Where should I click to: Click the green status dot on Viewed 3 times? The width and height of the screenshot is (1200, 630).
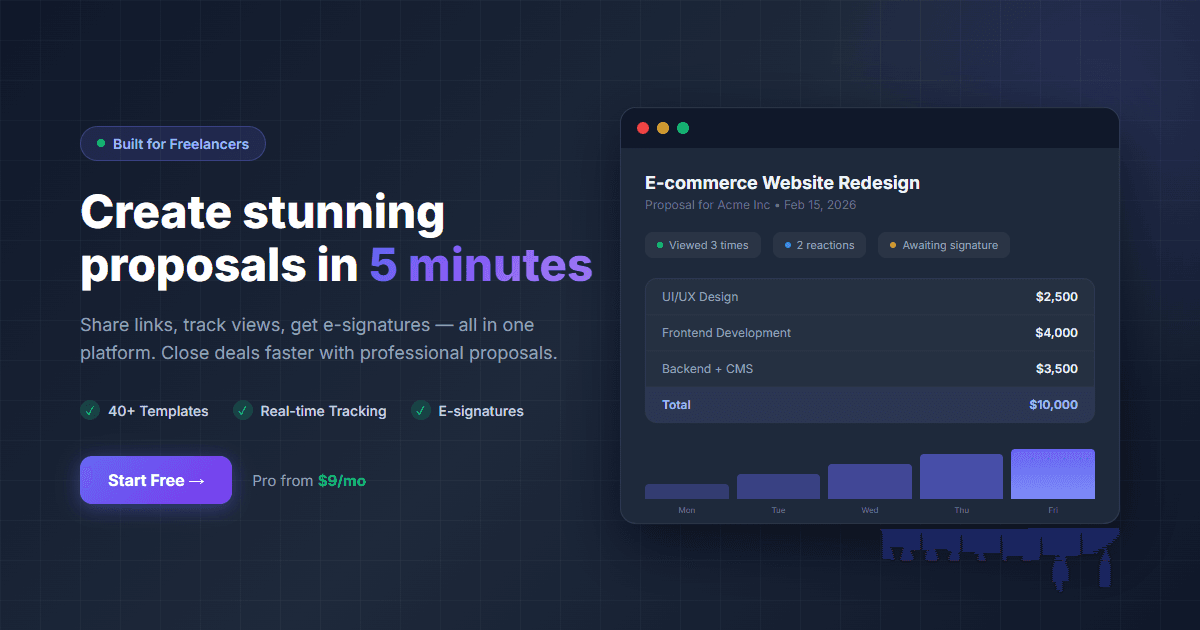660,245
